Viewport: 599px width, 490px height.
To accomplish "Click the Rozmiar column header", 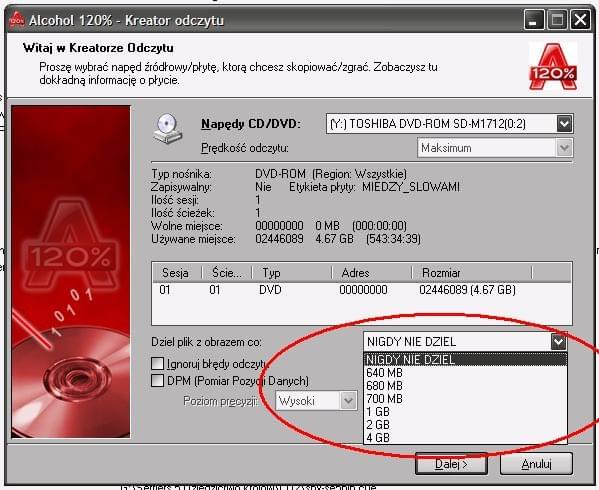I will click(x=472, y=273).
